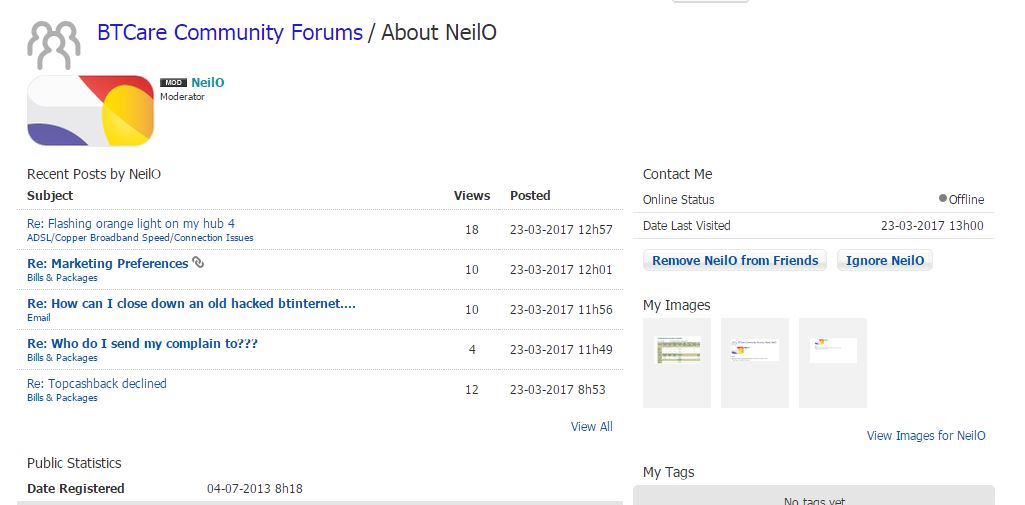Click the Moderator rank label
1025x505 pixels.
[x=182, y=97]
